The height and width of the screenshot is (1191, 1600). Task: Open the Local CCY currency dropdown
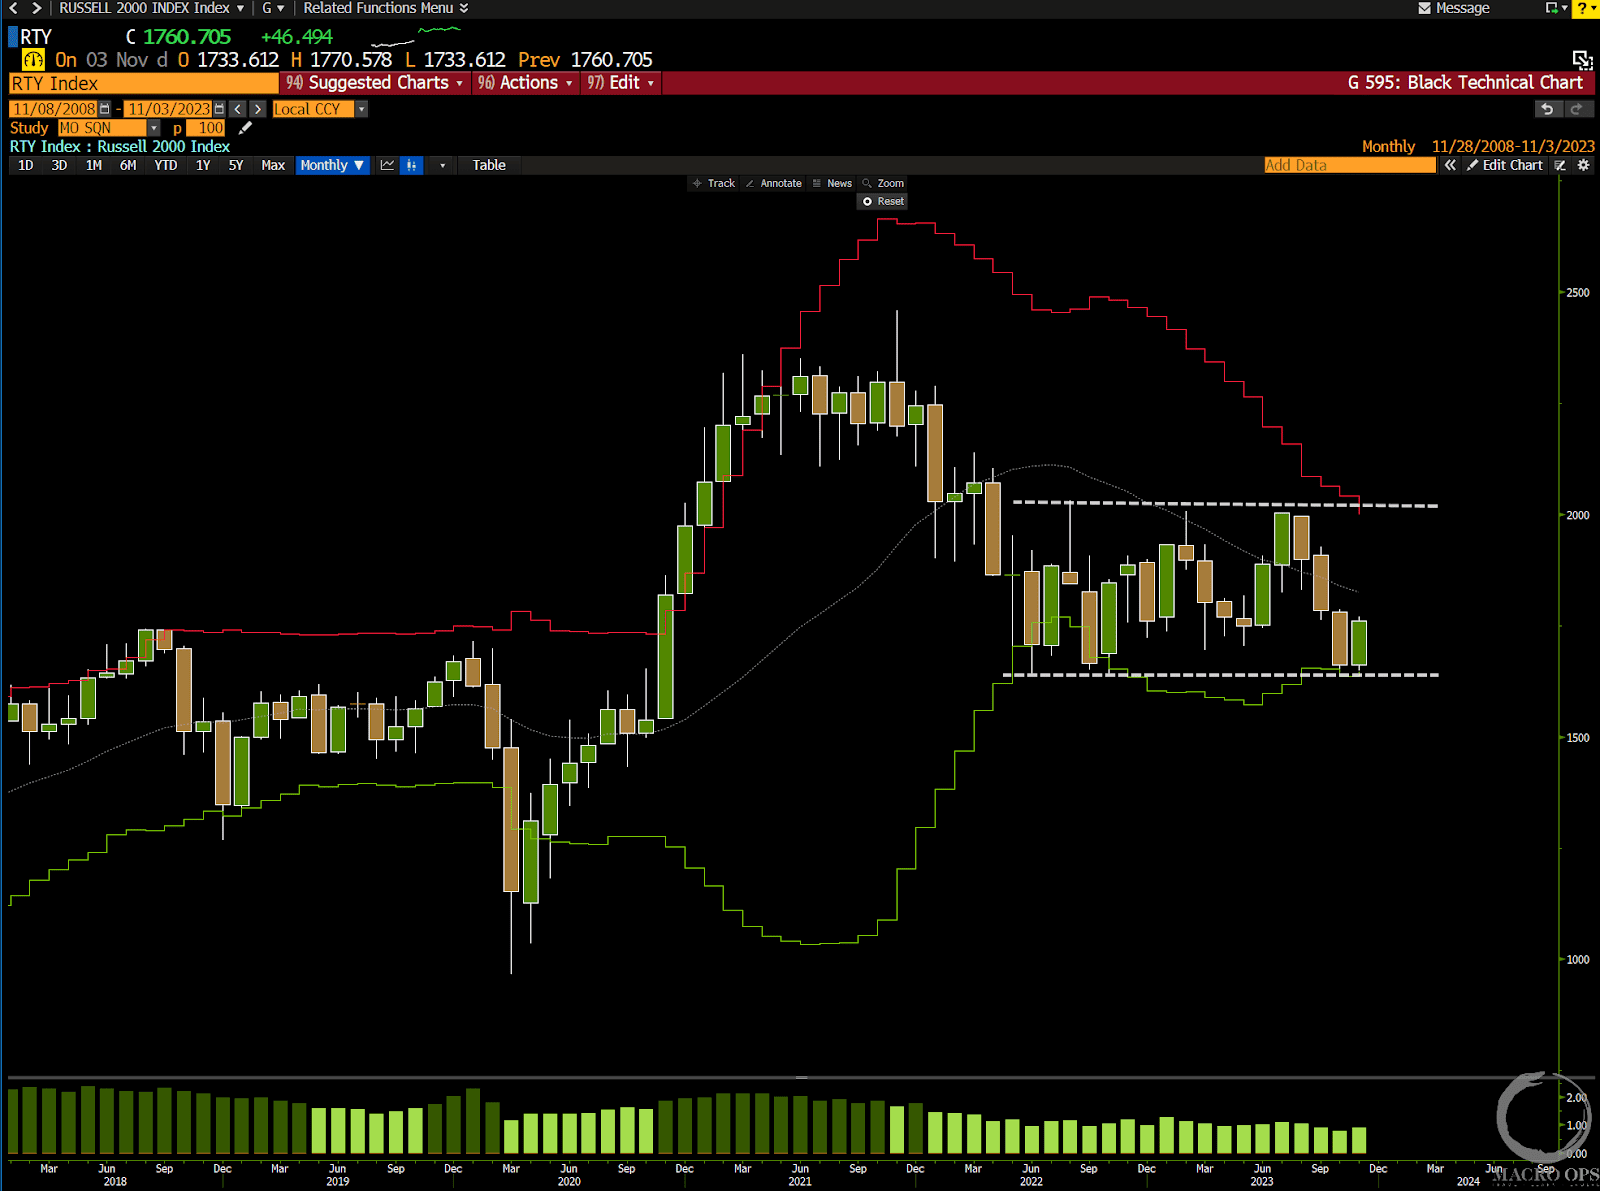[320, 109]
